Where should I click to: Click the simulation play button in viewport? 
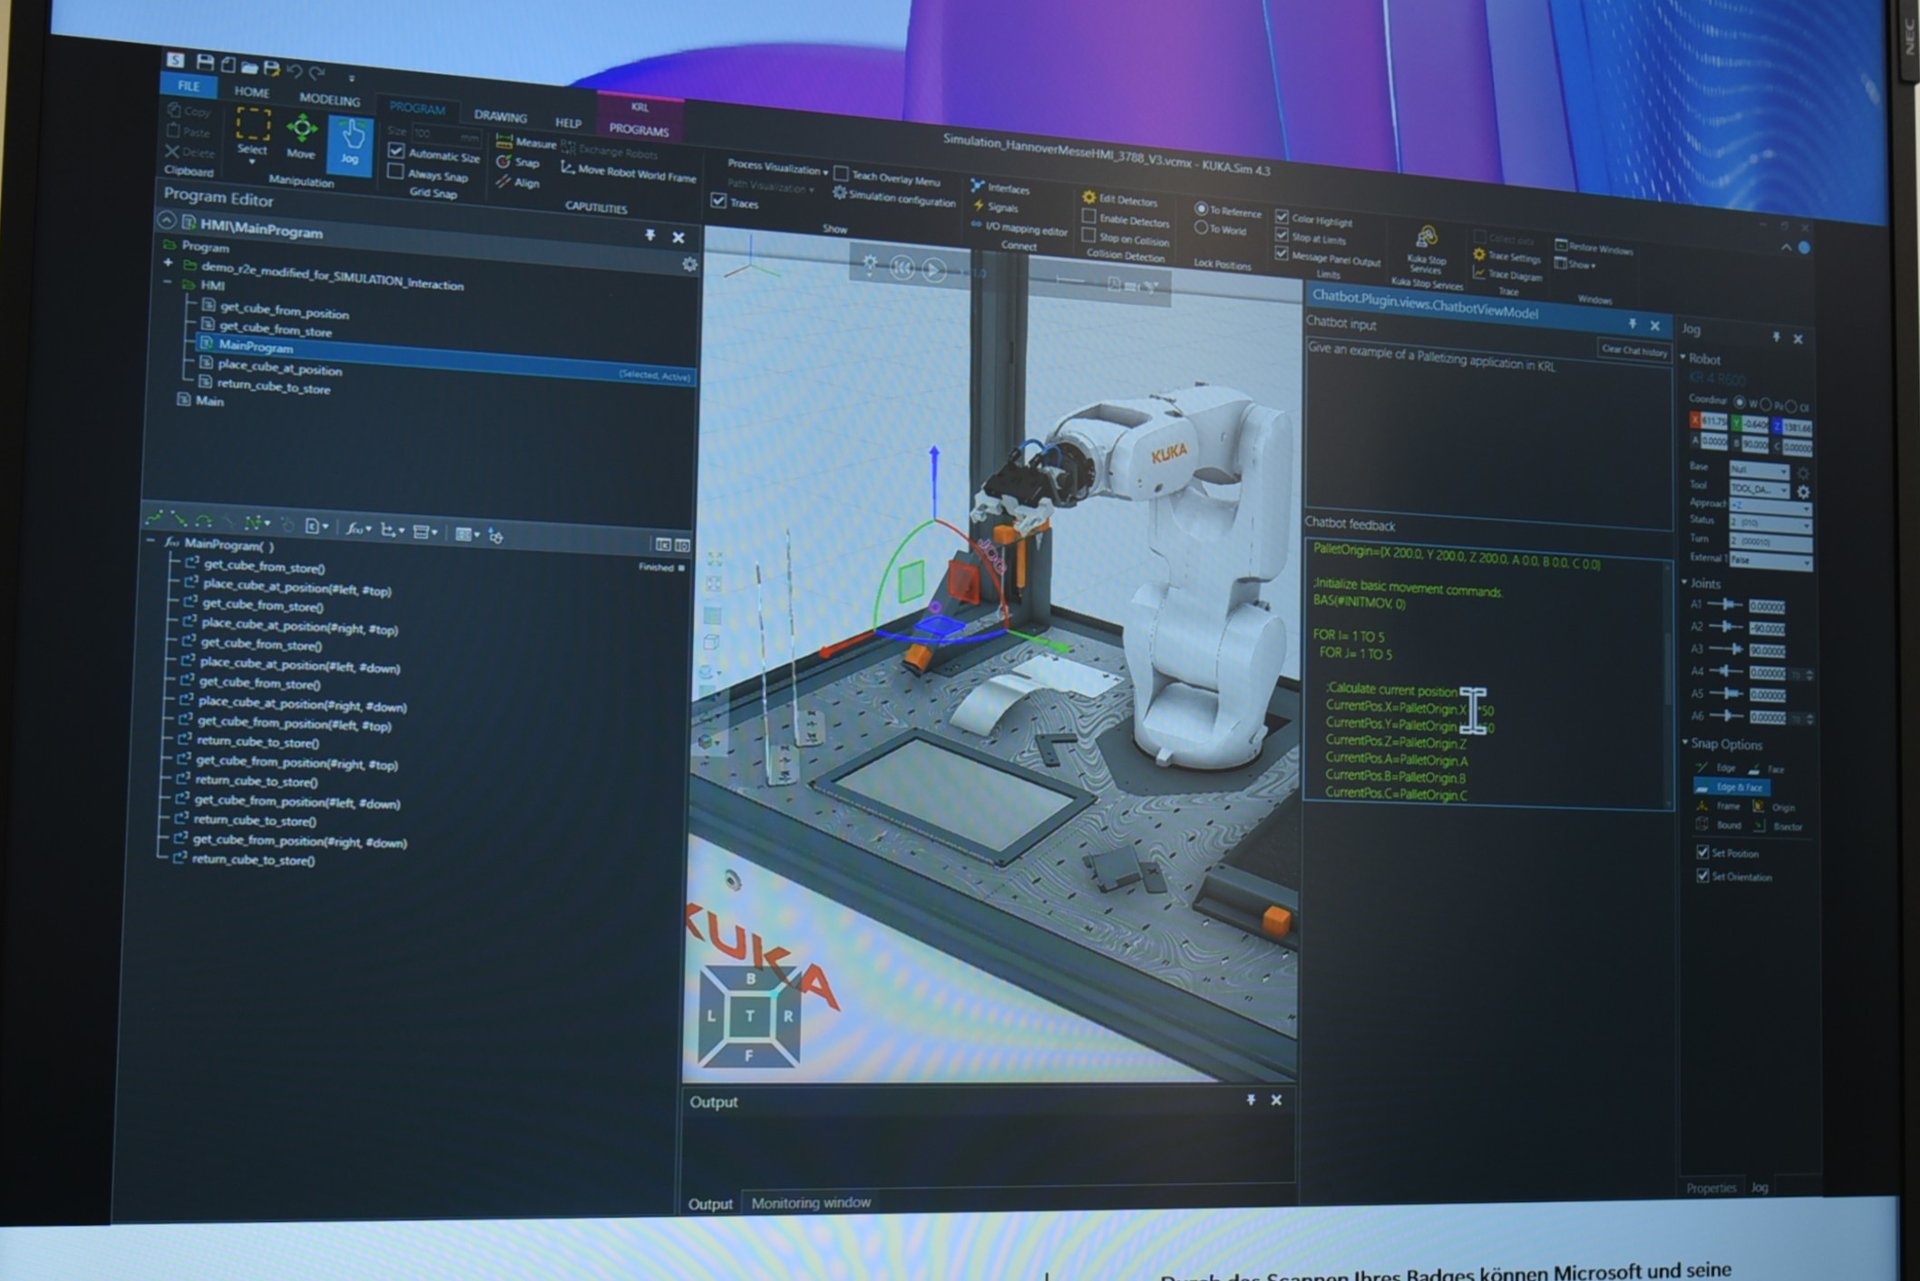(934, 269)
